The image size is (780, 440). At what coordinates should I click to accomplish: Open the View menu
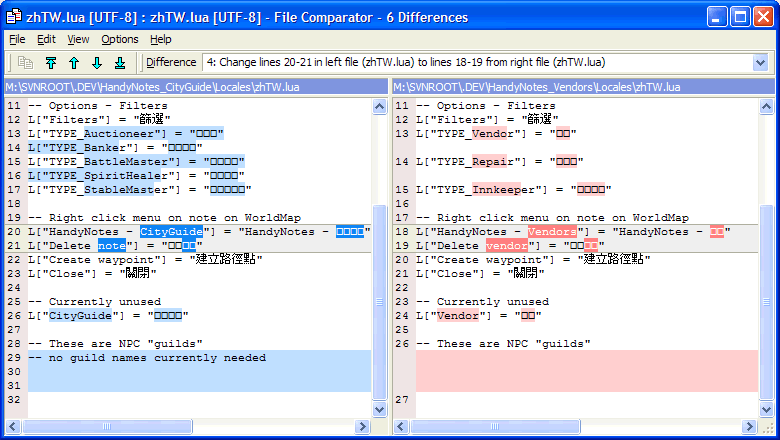point(78,39)
